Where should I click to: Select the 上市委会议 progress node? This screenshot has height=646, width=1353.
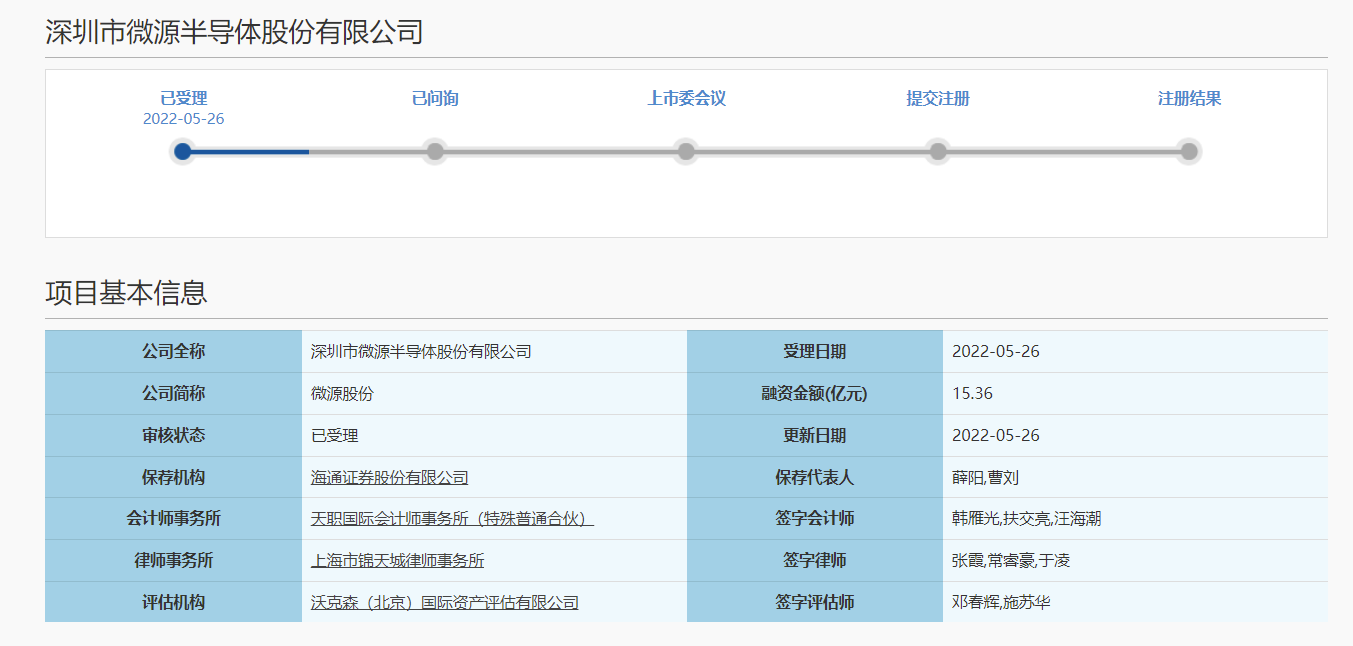coord(685,152)
